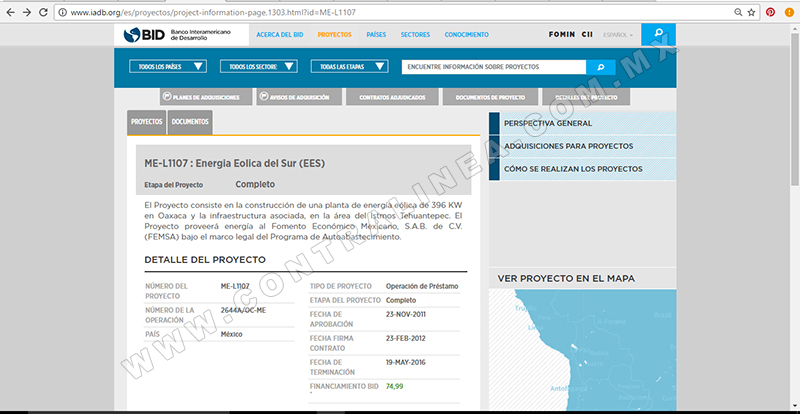Click zoom magnifier icon in address bar

tap(738, 12)
